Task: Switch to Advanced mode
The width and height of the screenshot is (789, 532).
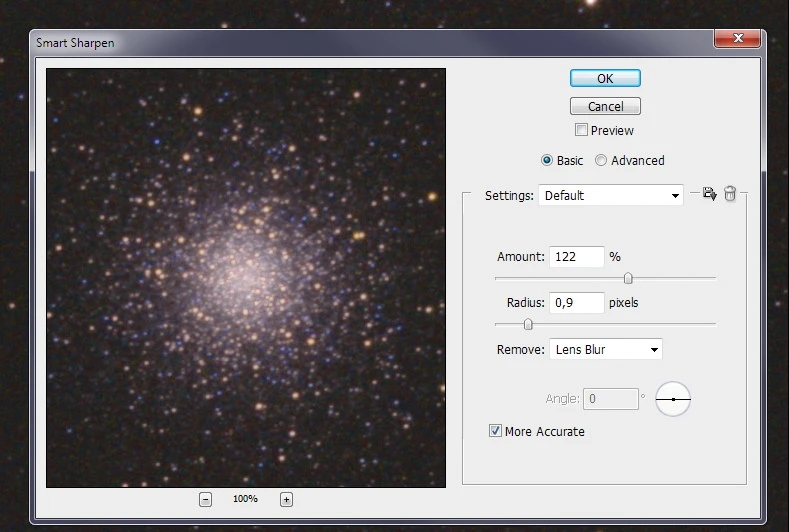Action: (x=601, y=160)
